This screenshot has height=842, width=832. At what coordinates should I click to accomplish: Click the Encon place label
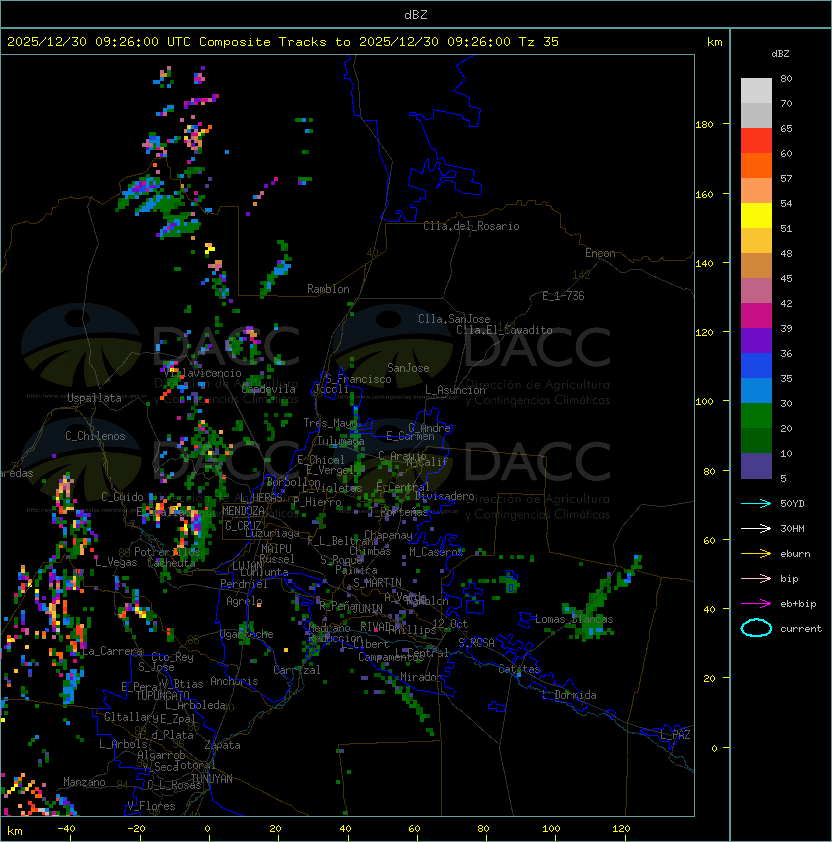(600, 253)
